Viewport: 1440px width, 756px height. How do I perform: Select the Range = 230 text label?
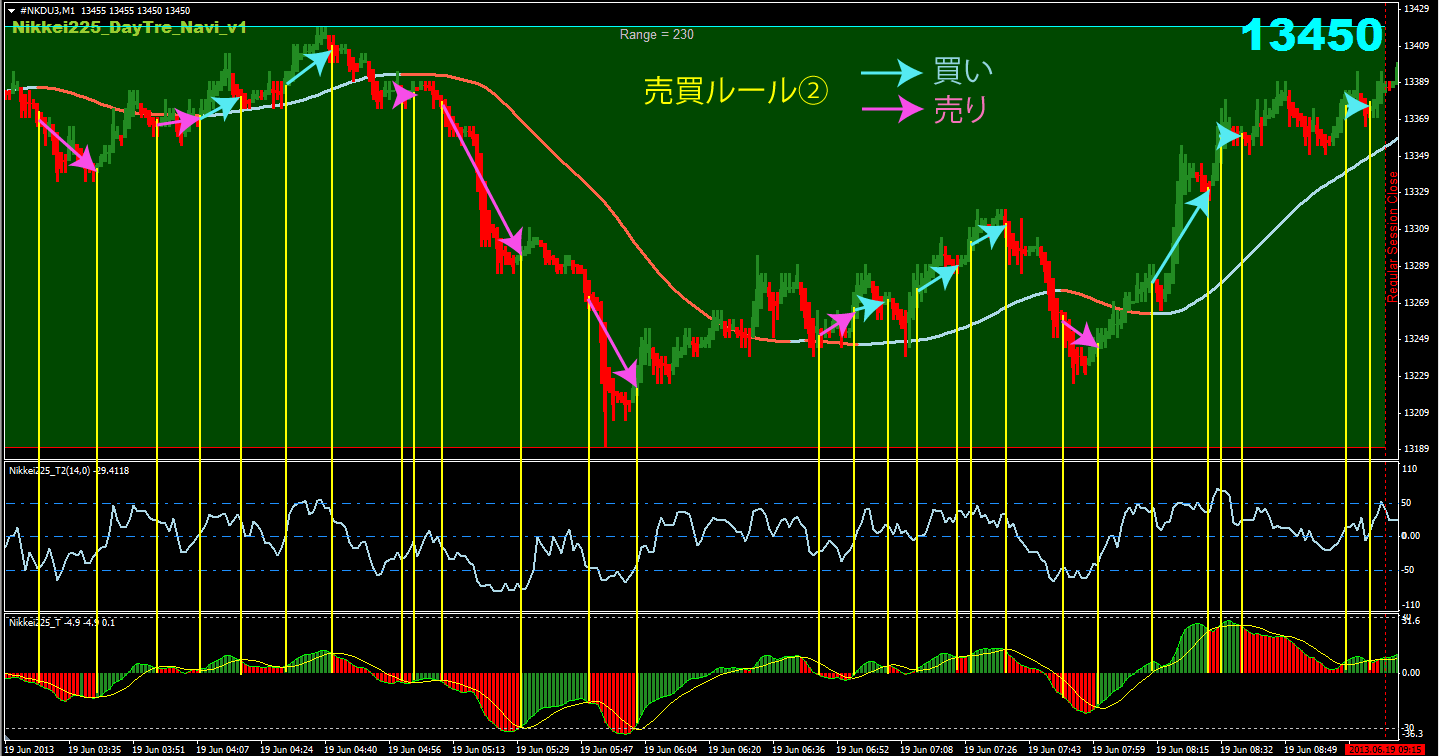coord(656,34)
